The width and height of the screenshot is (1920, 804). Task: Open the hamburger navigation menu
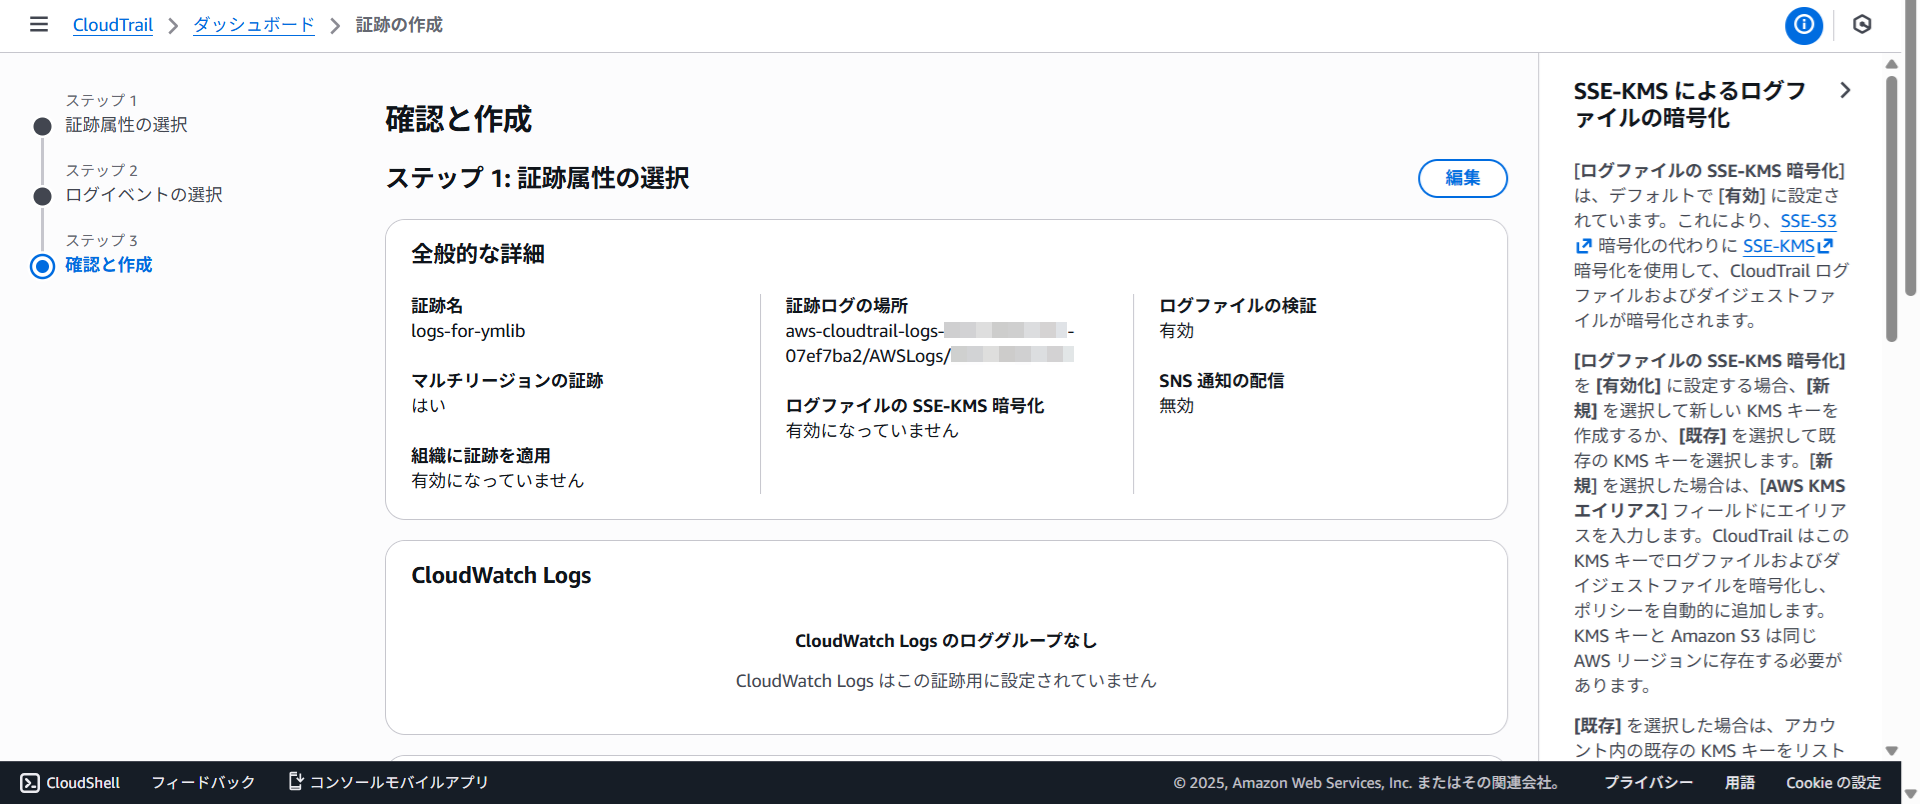click(39, 24)
